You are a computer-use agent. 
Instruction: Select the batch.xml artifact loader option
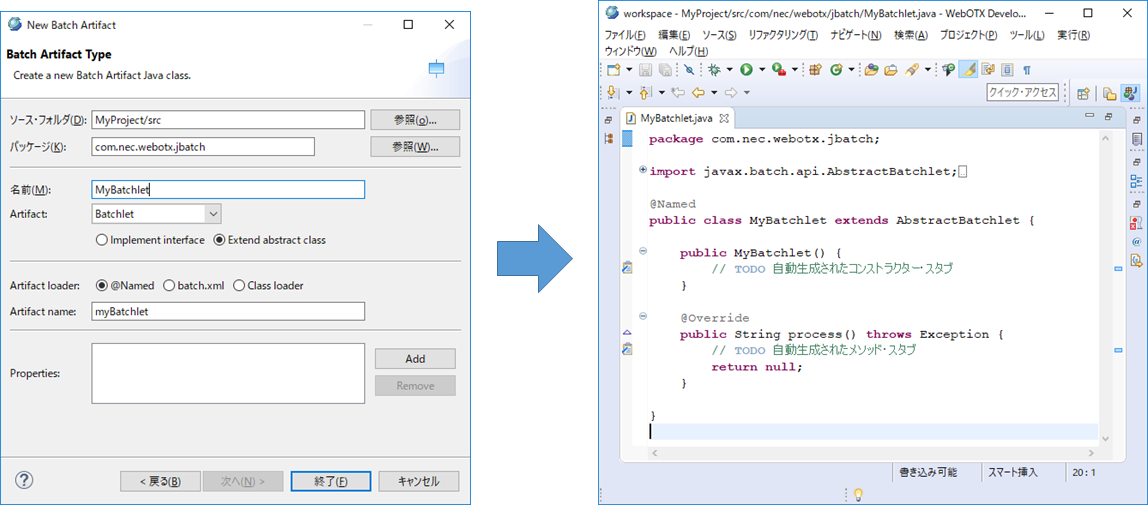coord(169,286)
